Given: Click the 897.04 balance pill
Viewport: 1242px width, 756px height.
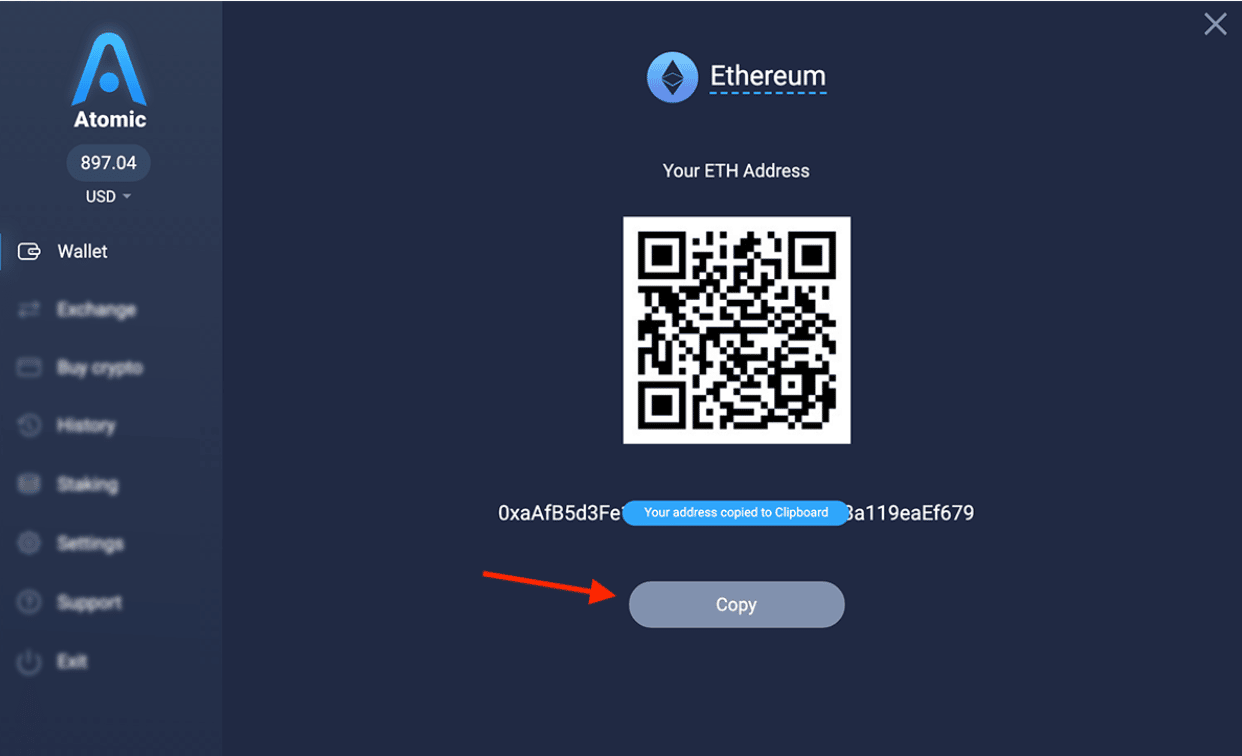Looking at the screenshot, I should pyautogui.click(x=108, y=163).
